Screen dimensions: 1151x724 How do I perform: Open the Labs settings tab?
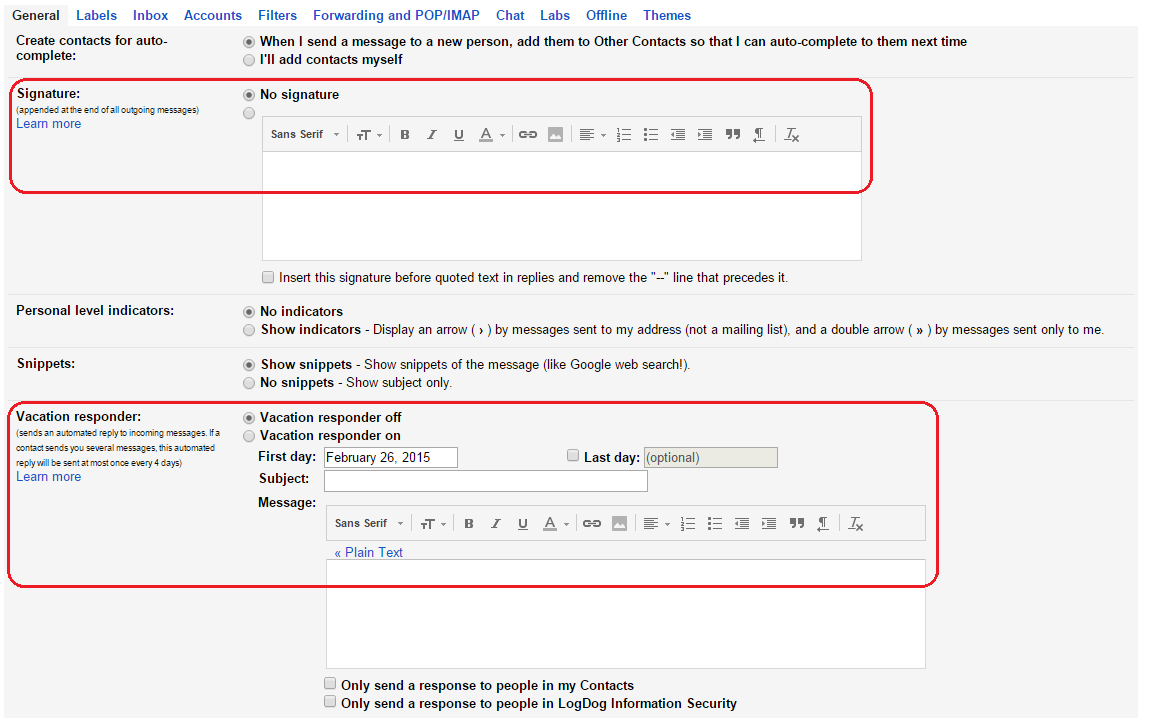tap(555, 15)
